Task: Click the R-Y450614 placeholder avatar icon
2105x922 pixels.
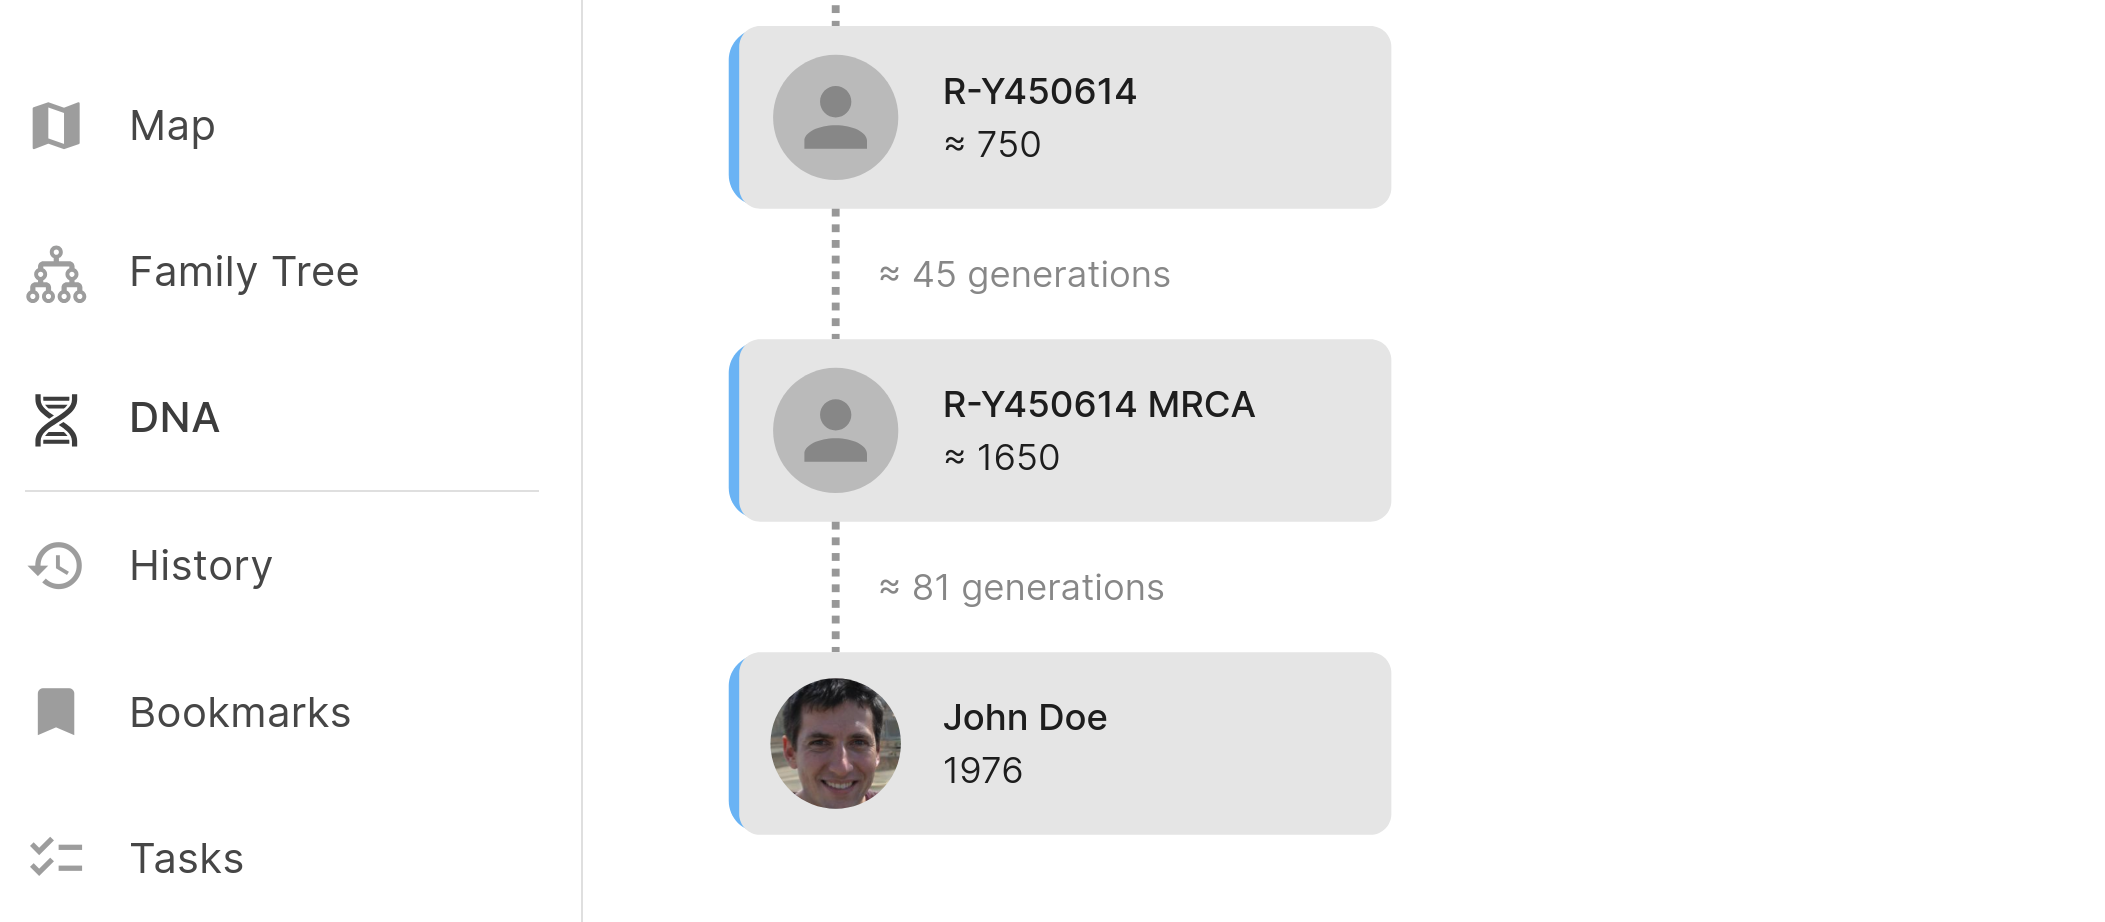Action: pyautogui.click(x=835, y=117)
